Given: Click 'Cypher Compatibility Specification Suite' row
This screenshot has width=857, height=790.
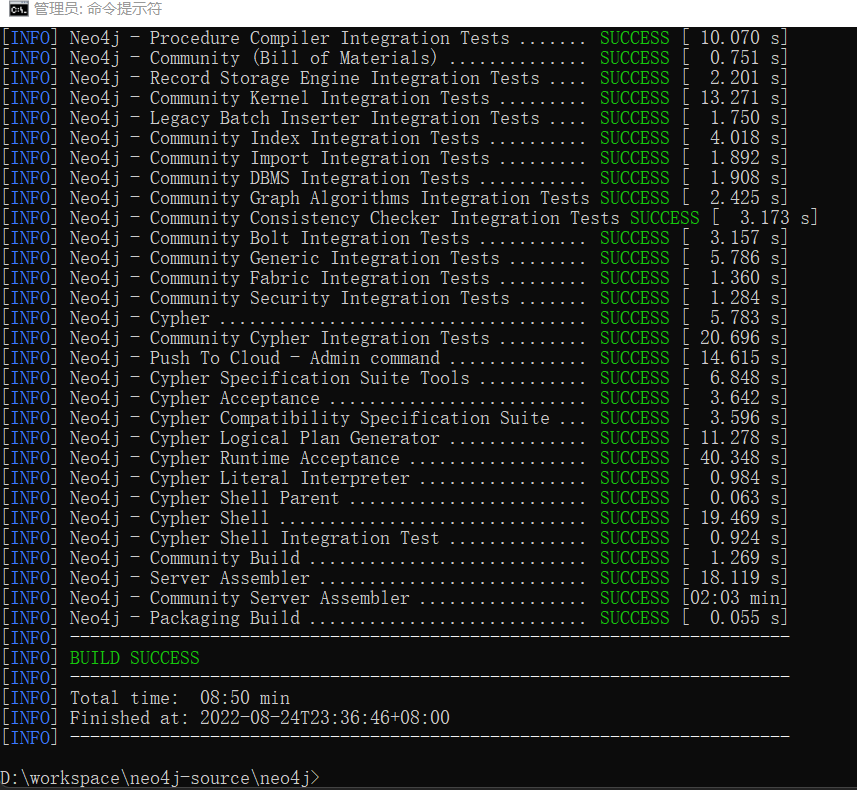Looking at the screenshot, I should (395, 418).
